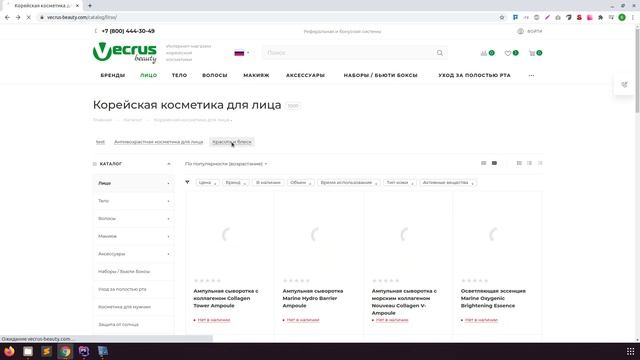Click the user login avatar icon

click(520, 31)
